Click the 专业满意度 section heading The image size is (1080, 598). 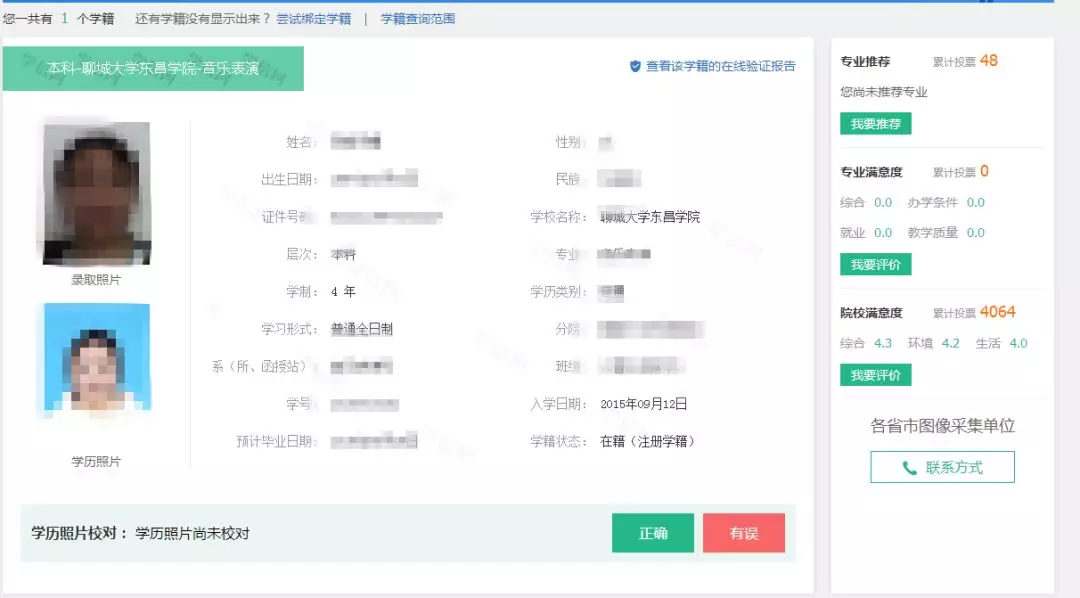coord(871,172)
